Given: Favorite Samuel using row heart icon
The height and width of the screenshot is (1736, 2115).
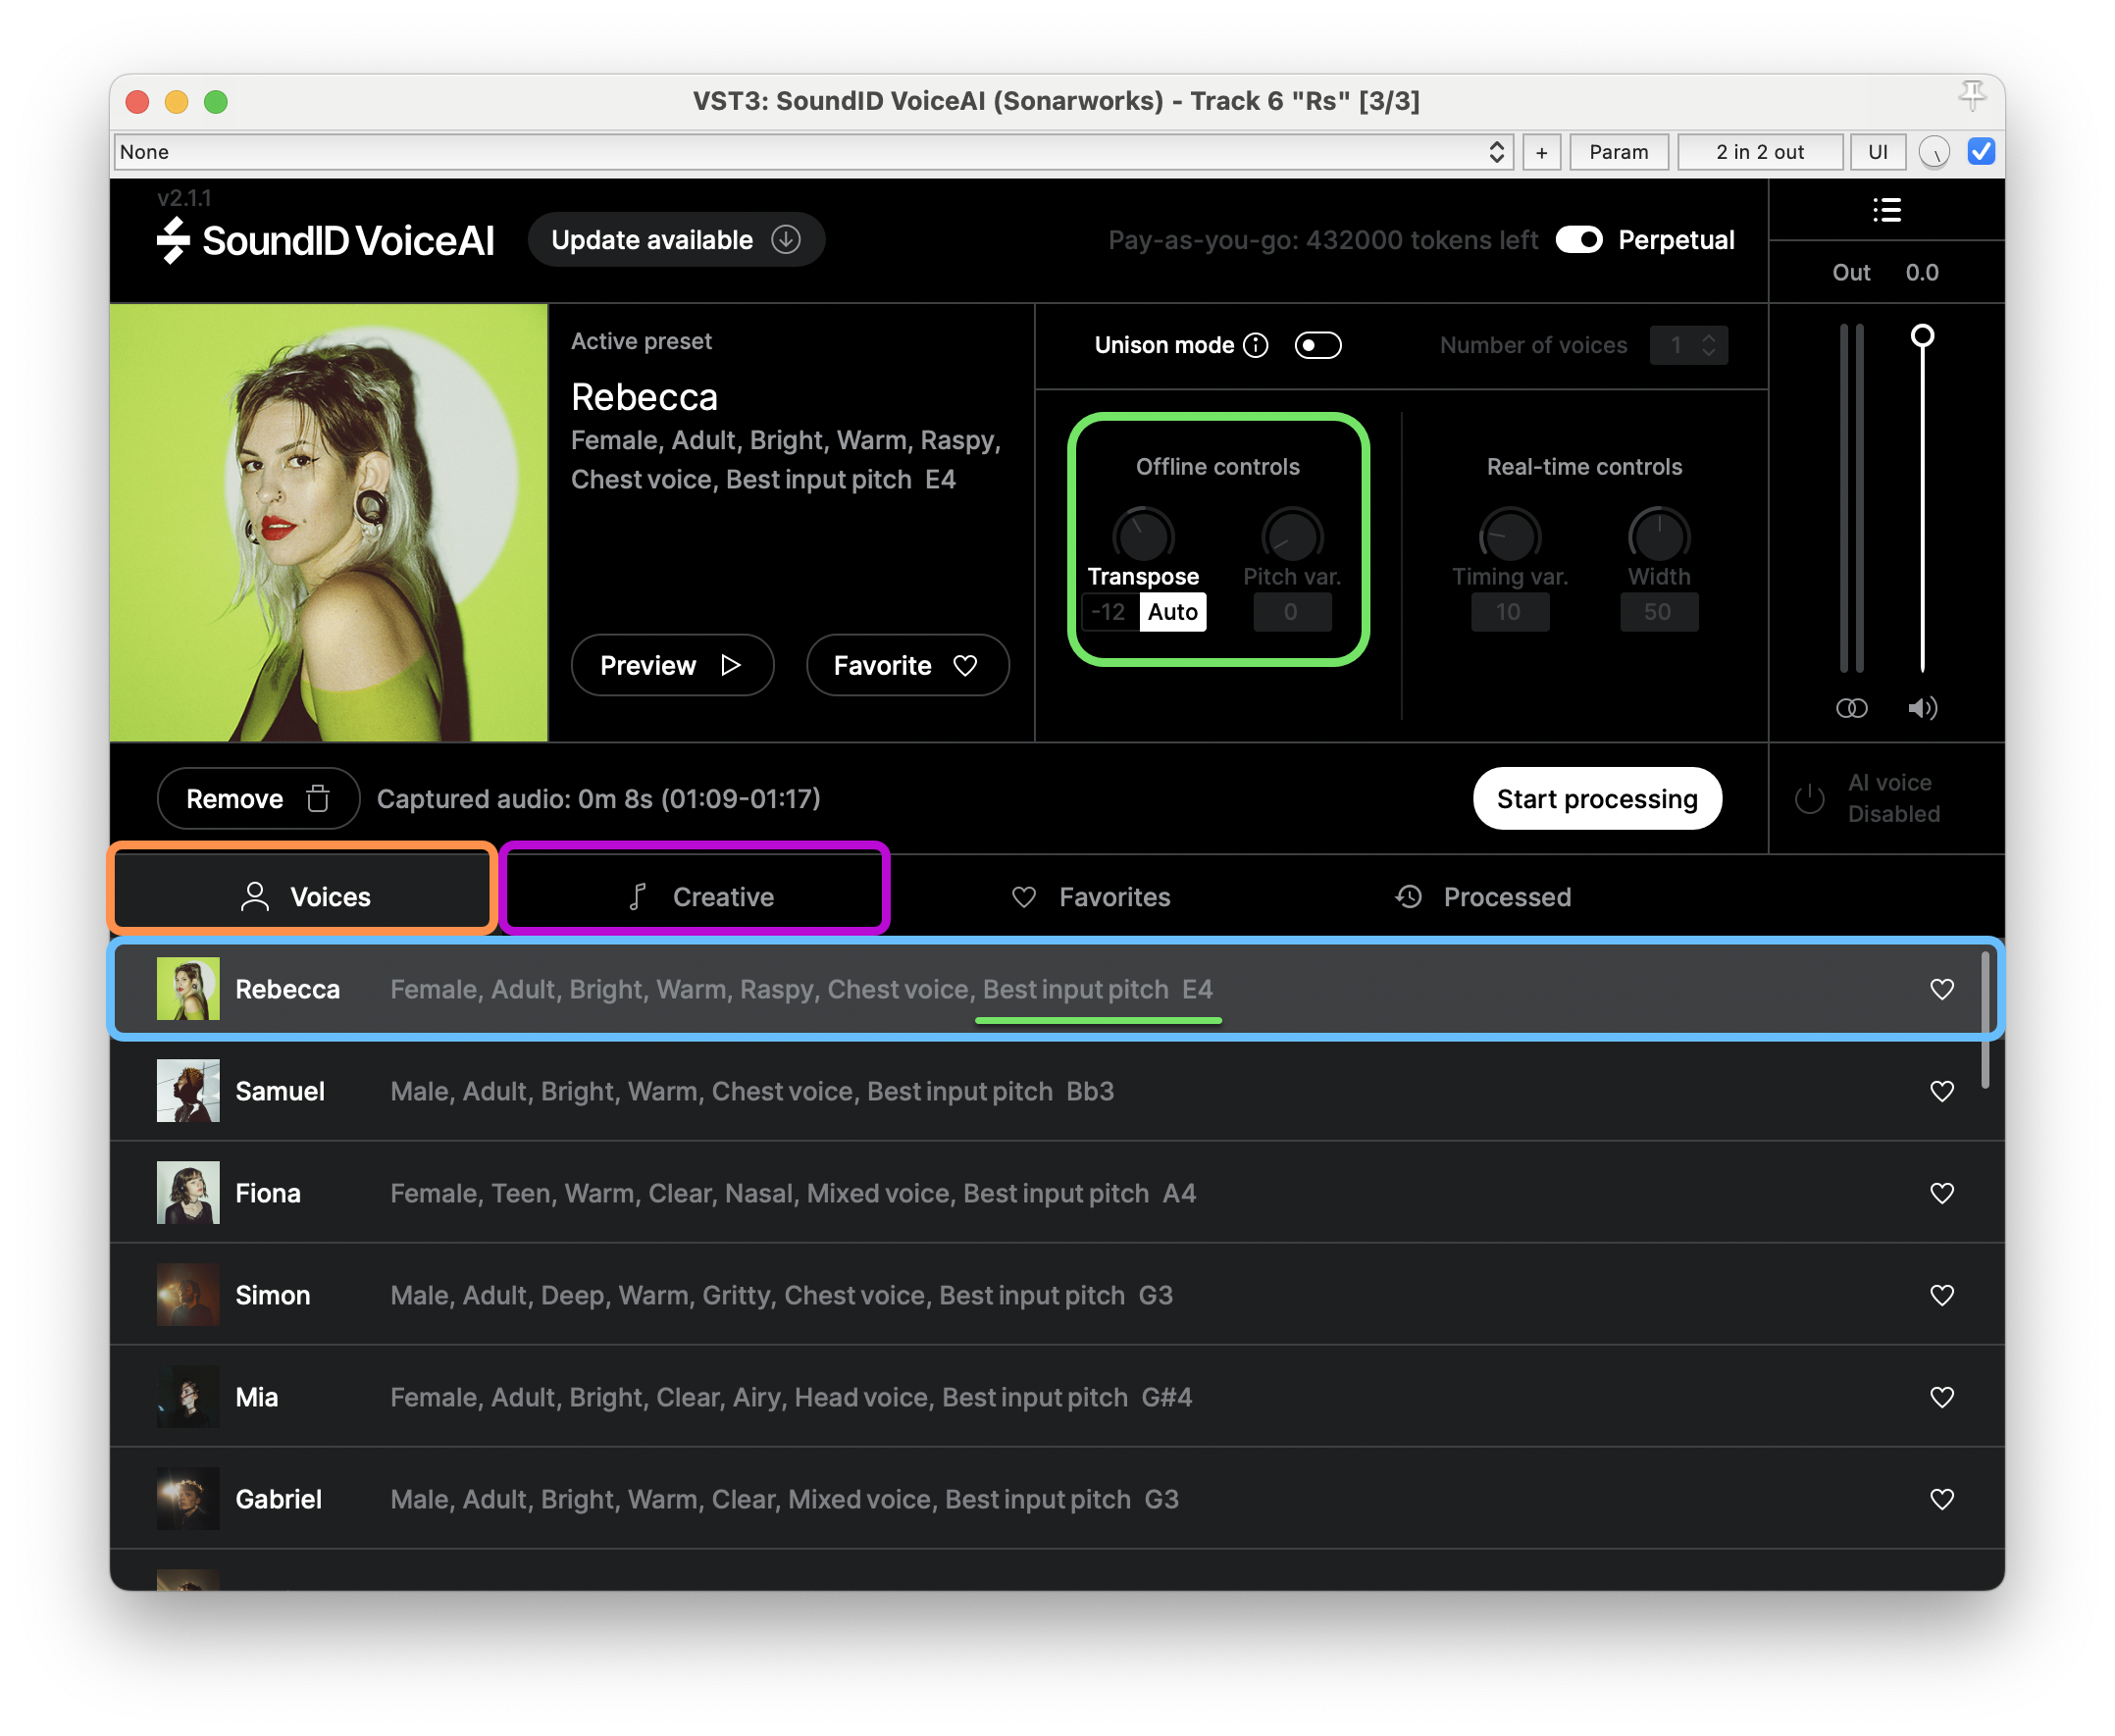Looking at the screenshot, I should [1942, 1091].
